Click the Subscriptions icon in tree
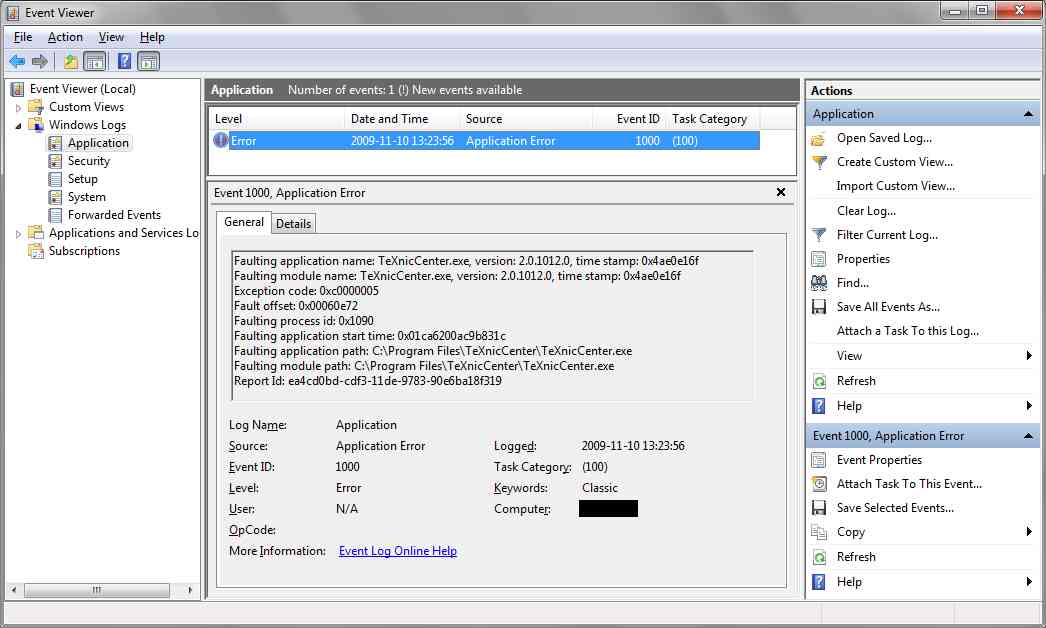 pyautogui.click(x=35, y=251)
